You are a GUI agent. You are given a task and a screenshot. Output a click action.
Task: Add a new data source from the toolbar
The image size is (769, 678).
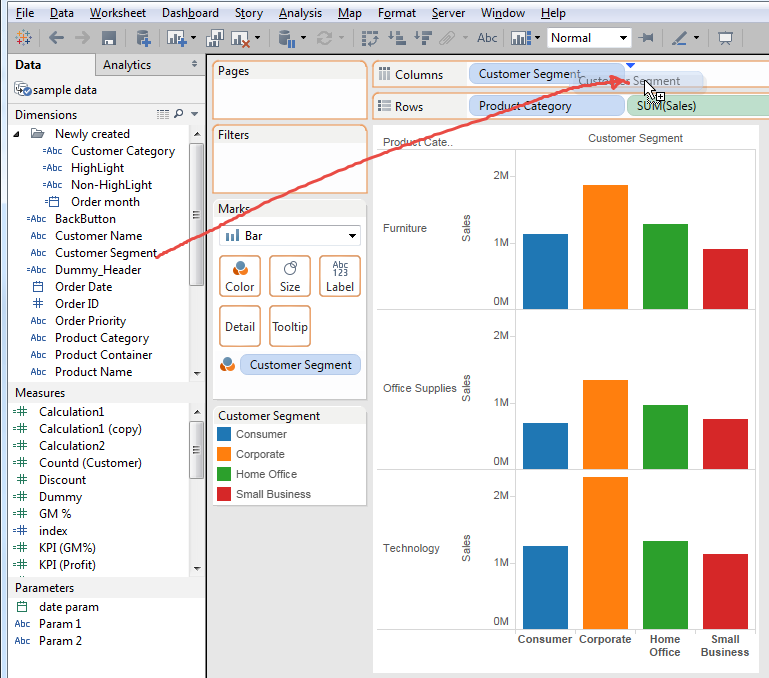(143, 38)
